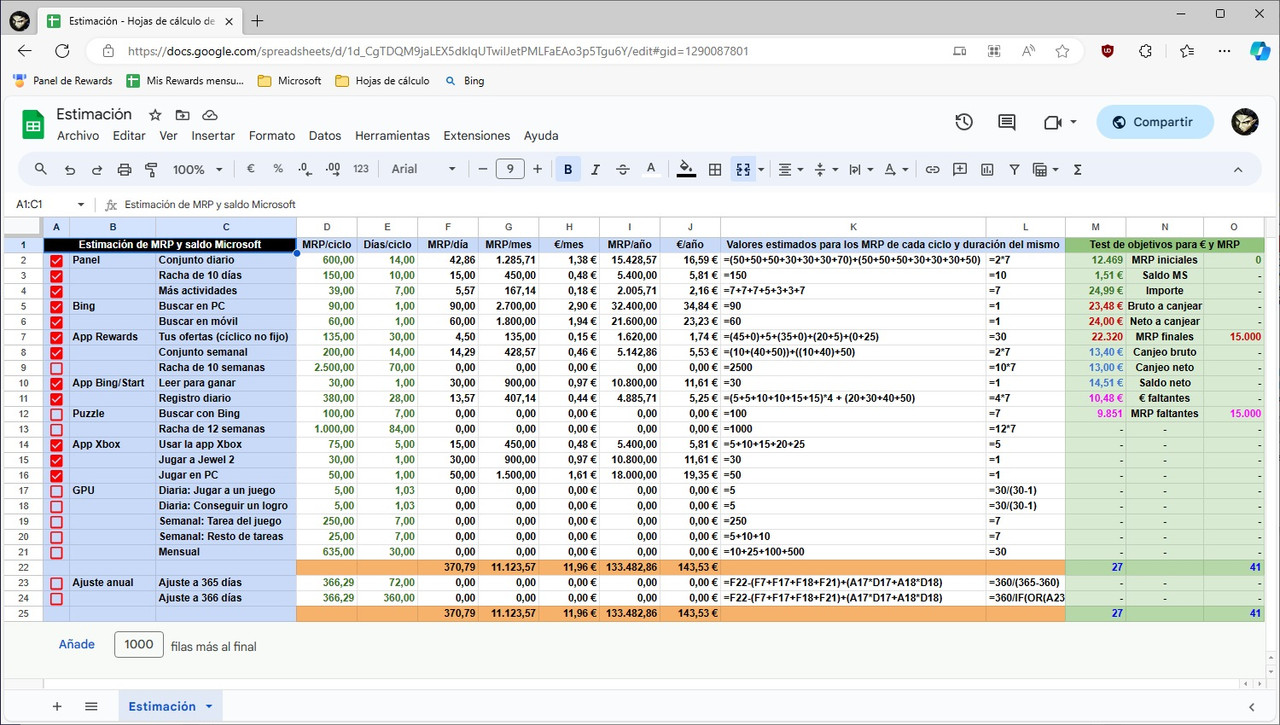This screenshot has height=725, width=1280.
Task: Toggle Usar la app Xbox checkbox
Action: tap(56, 445)
